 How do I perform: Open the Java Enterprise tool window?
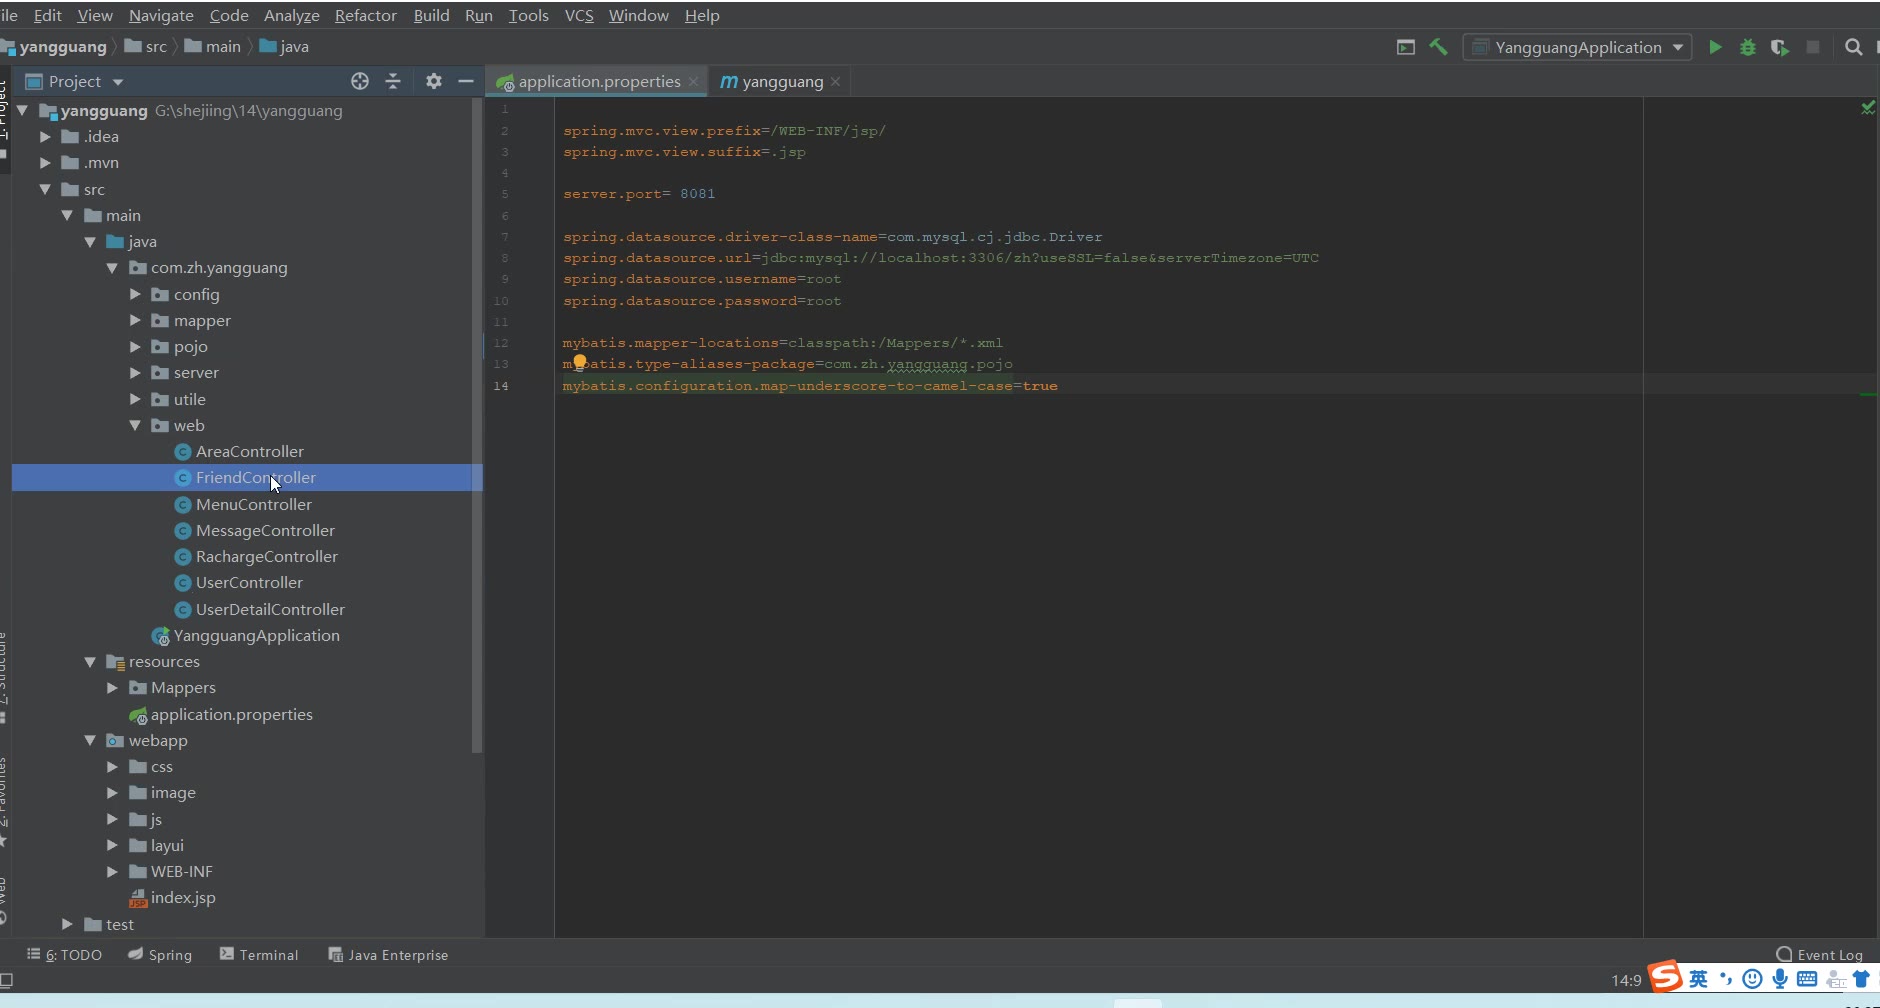(388, 955)
